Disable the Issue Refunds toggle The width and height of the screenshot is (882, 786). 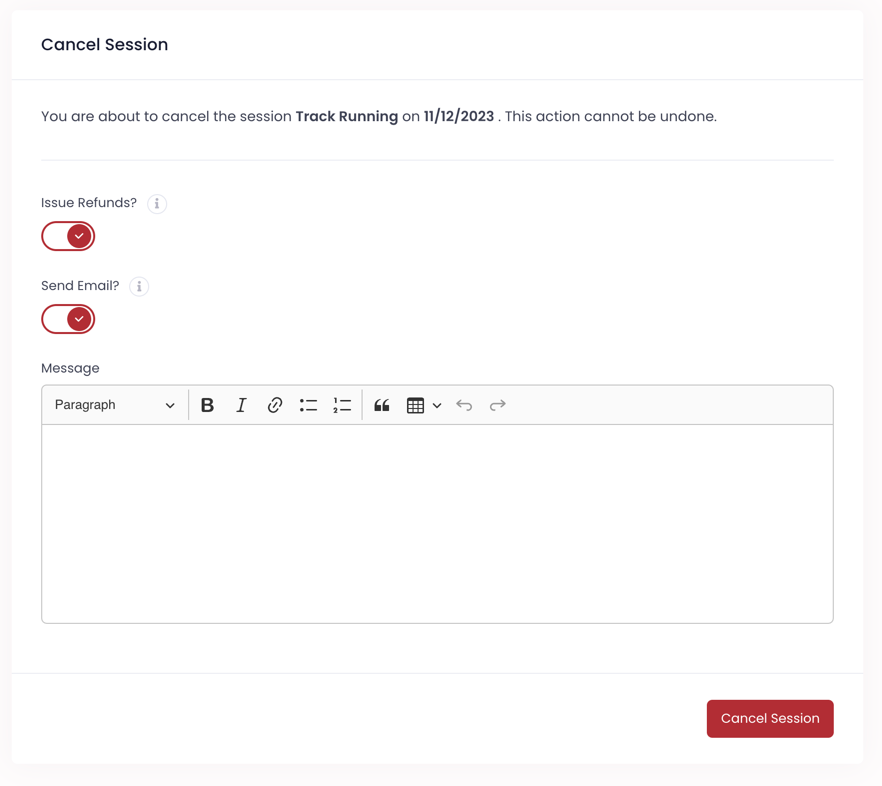(68, 236)
